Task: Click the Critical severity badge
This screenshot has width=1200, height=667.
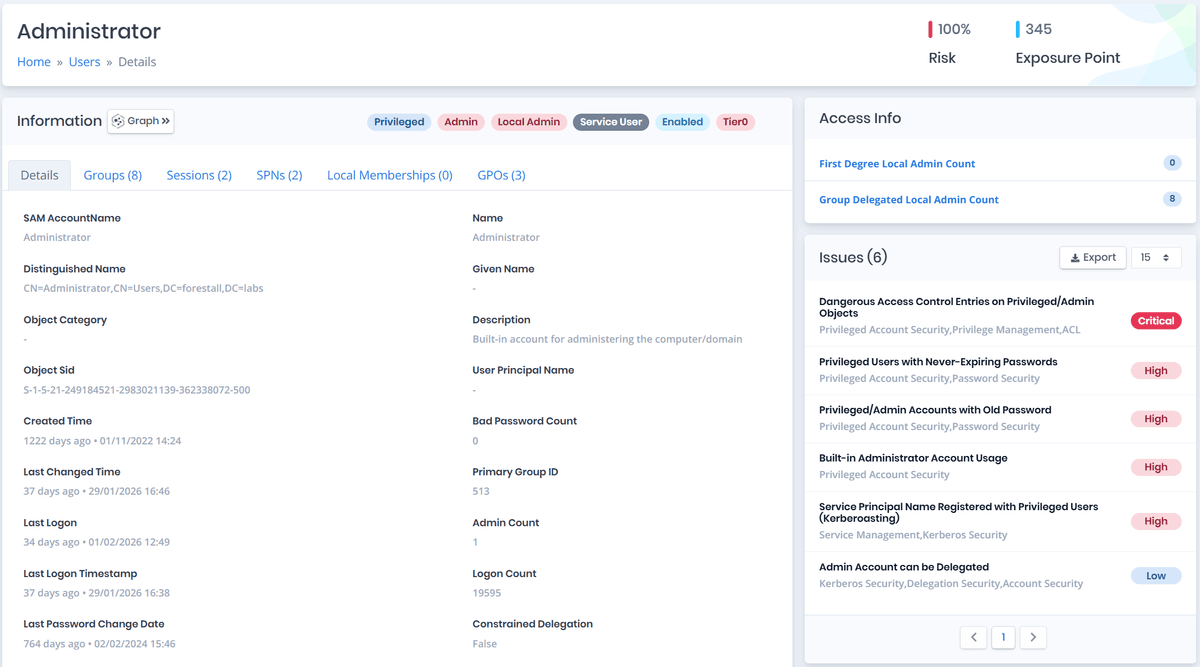Action: pos(1155,321)
